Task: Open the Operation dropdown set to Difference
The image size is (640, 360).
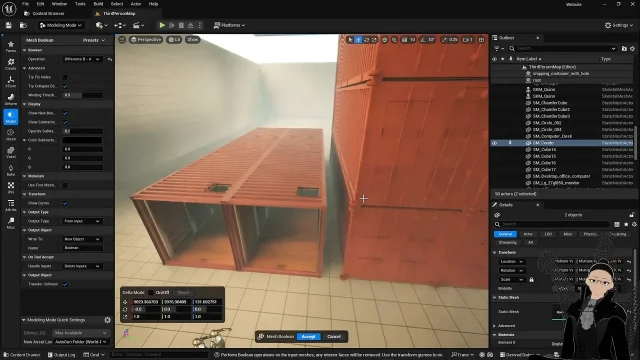Action: tap(82, 59)
